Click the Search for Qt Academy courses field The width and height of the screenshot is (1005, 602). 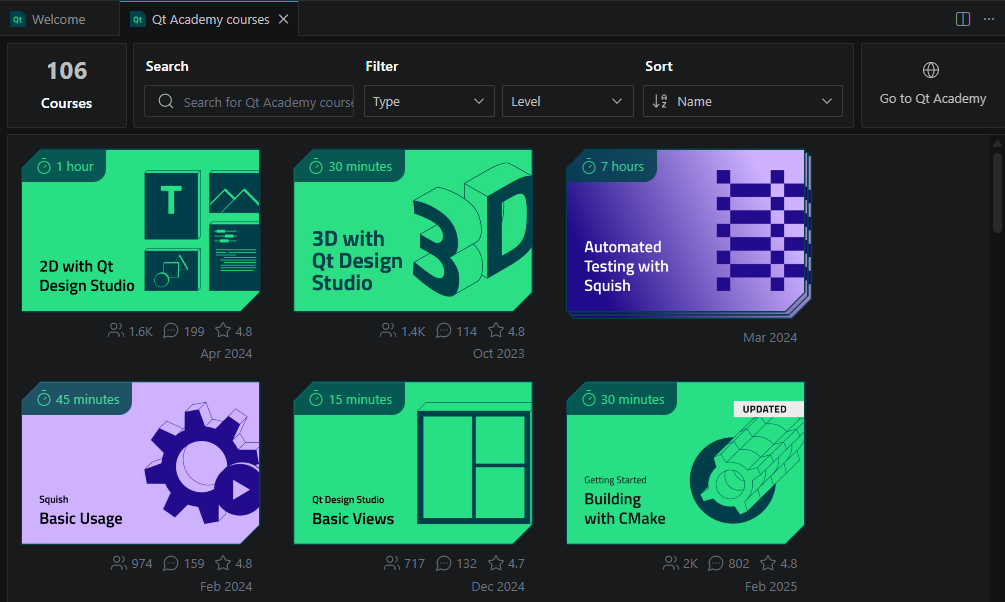(x=249, y=101)
